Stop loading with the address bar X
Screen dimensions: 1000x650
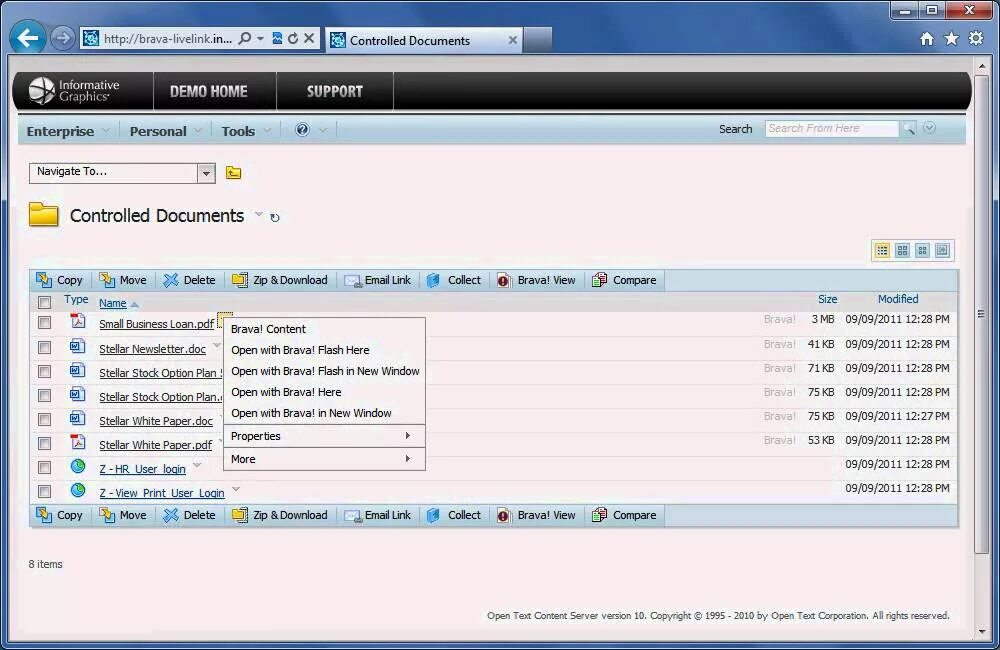(x=309, y=38)
